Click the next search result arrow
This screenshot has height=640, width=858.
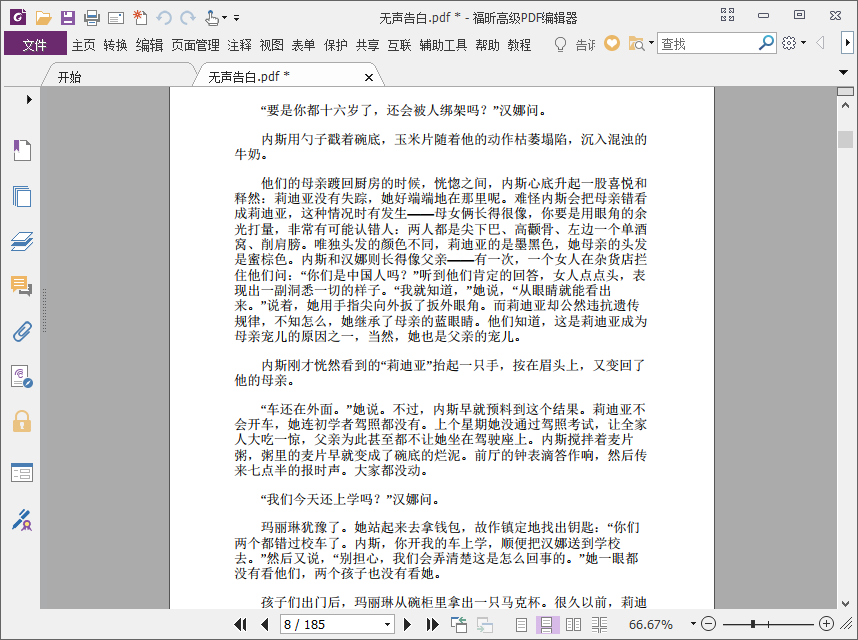847,43
